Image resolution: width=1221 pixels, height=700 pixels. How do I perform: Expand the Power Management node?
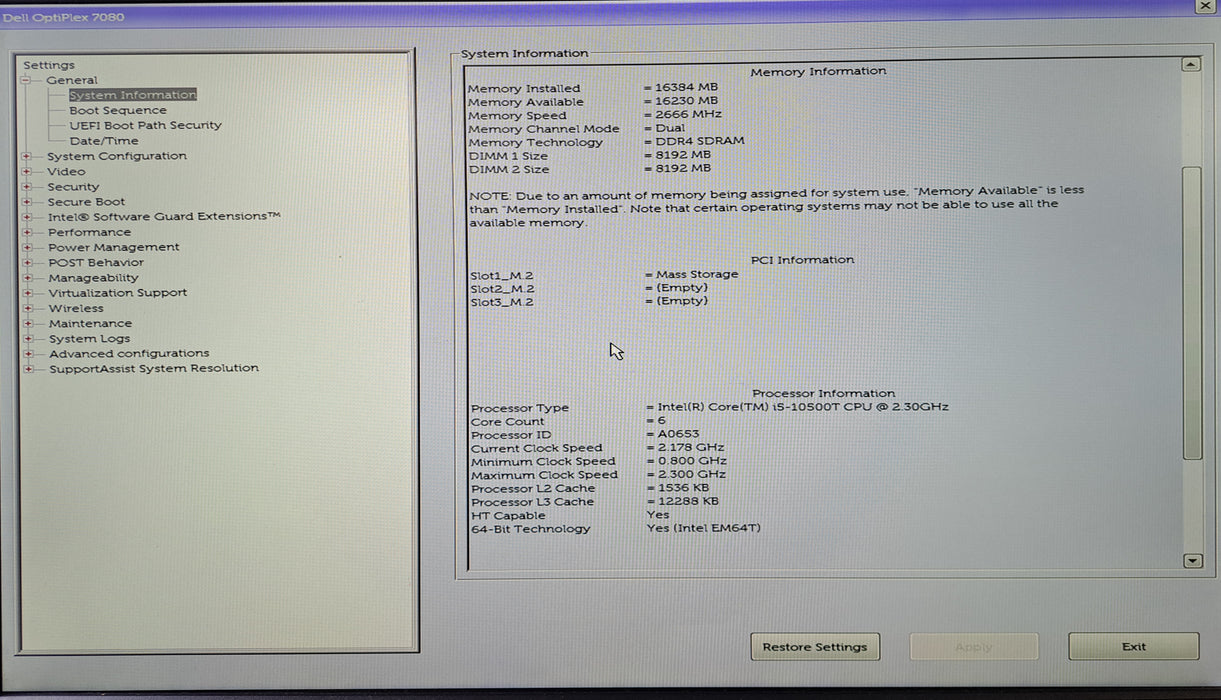click(x=27, y=247)
